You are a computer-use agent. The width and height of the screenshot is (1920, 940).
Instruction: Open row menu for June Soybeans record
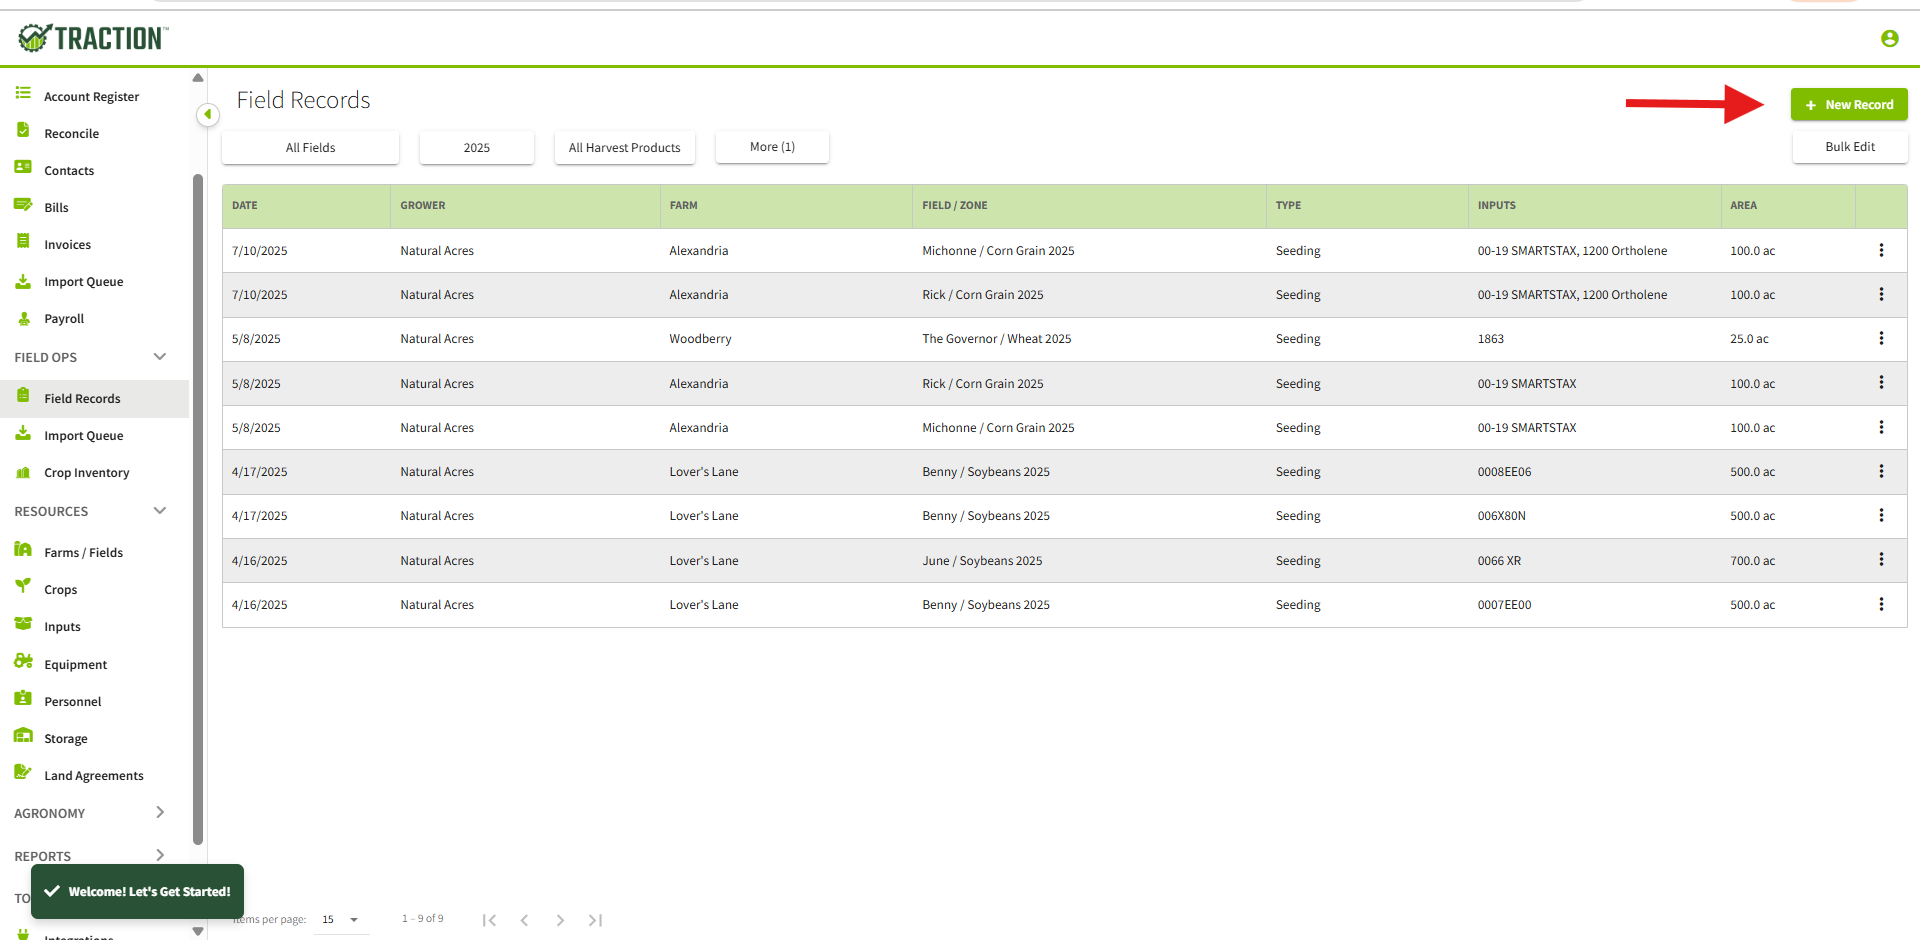1881,560
